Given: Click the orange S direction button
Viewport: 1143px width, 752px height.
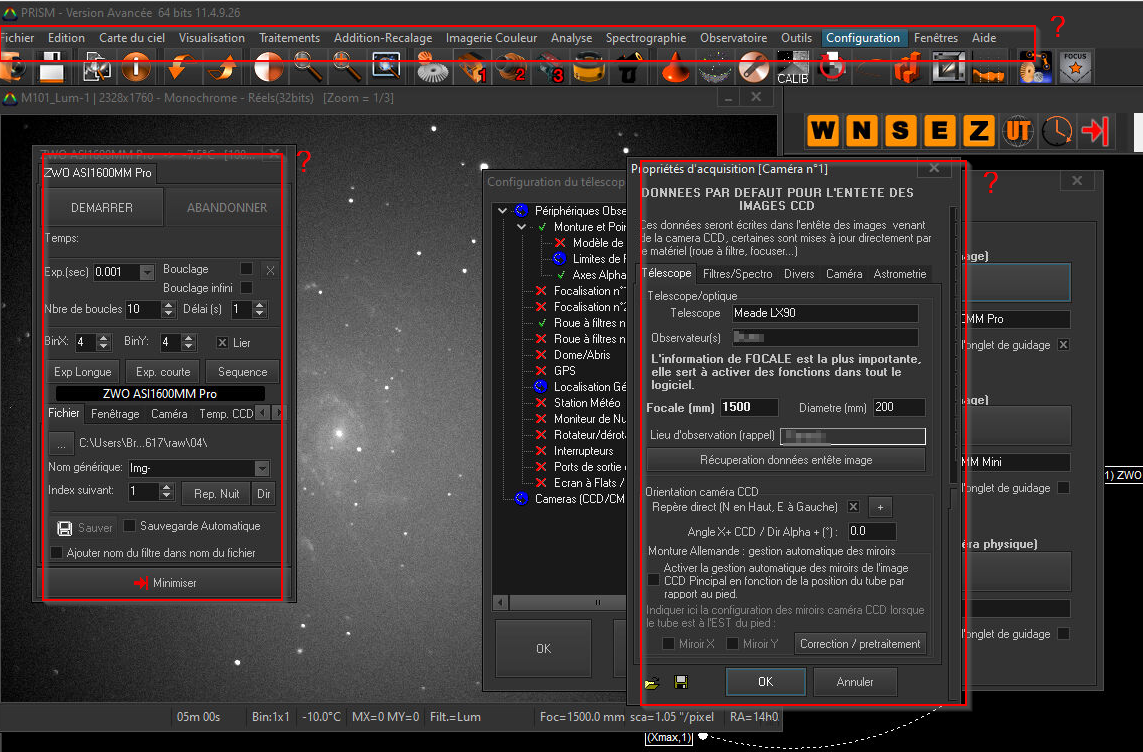Looking at the screenshot, I should coord(901,131).
